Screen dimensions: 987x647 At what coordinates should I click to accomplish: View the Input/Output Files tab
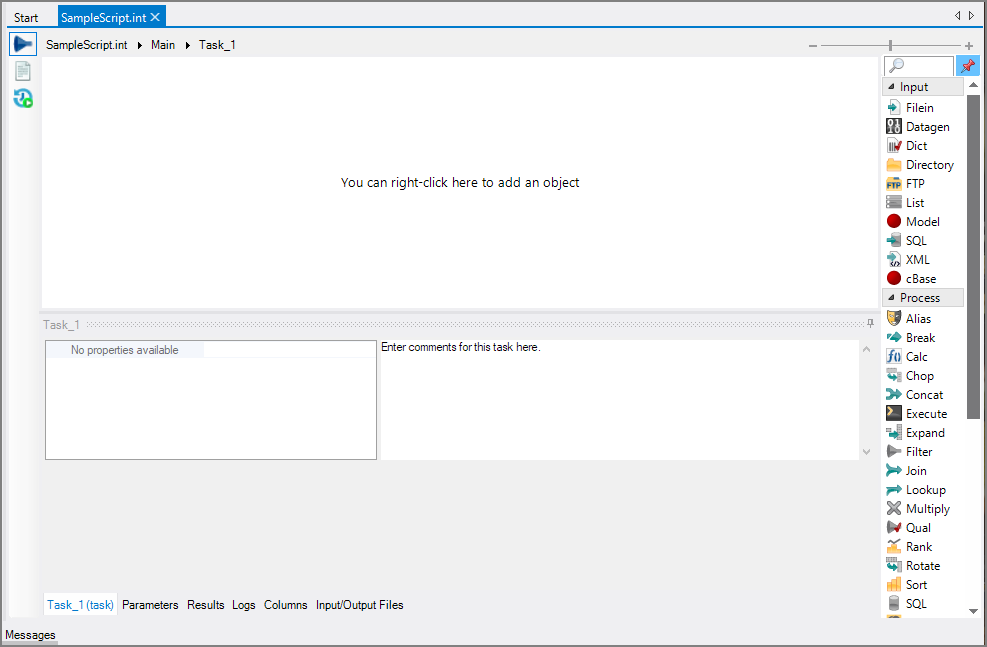359,604
